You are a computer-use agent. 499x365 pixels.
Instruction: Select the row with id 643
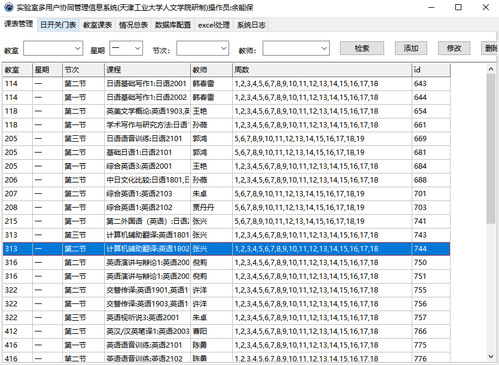[226, 84]
